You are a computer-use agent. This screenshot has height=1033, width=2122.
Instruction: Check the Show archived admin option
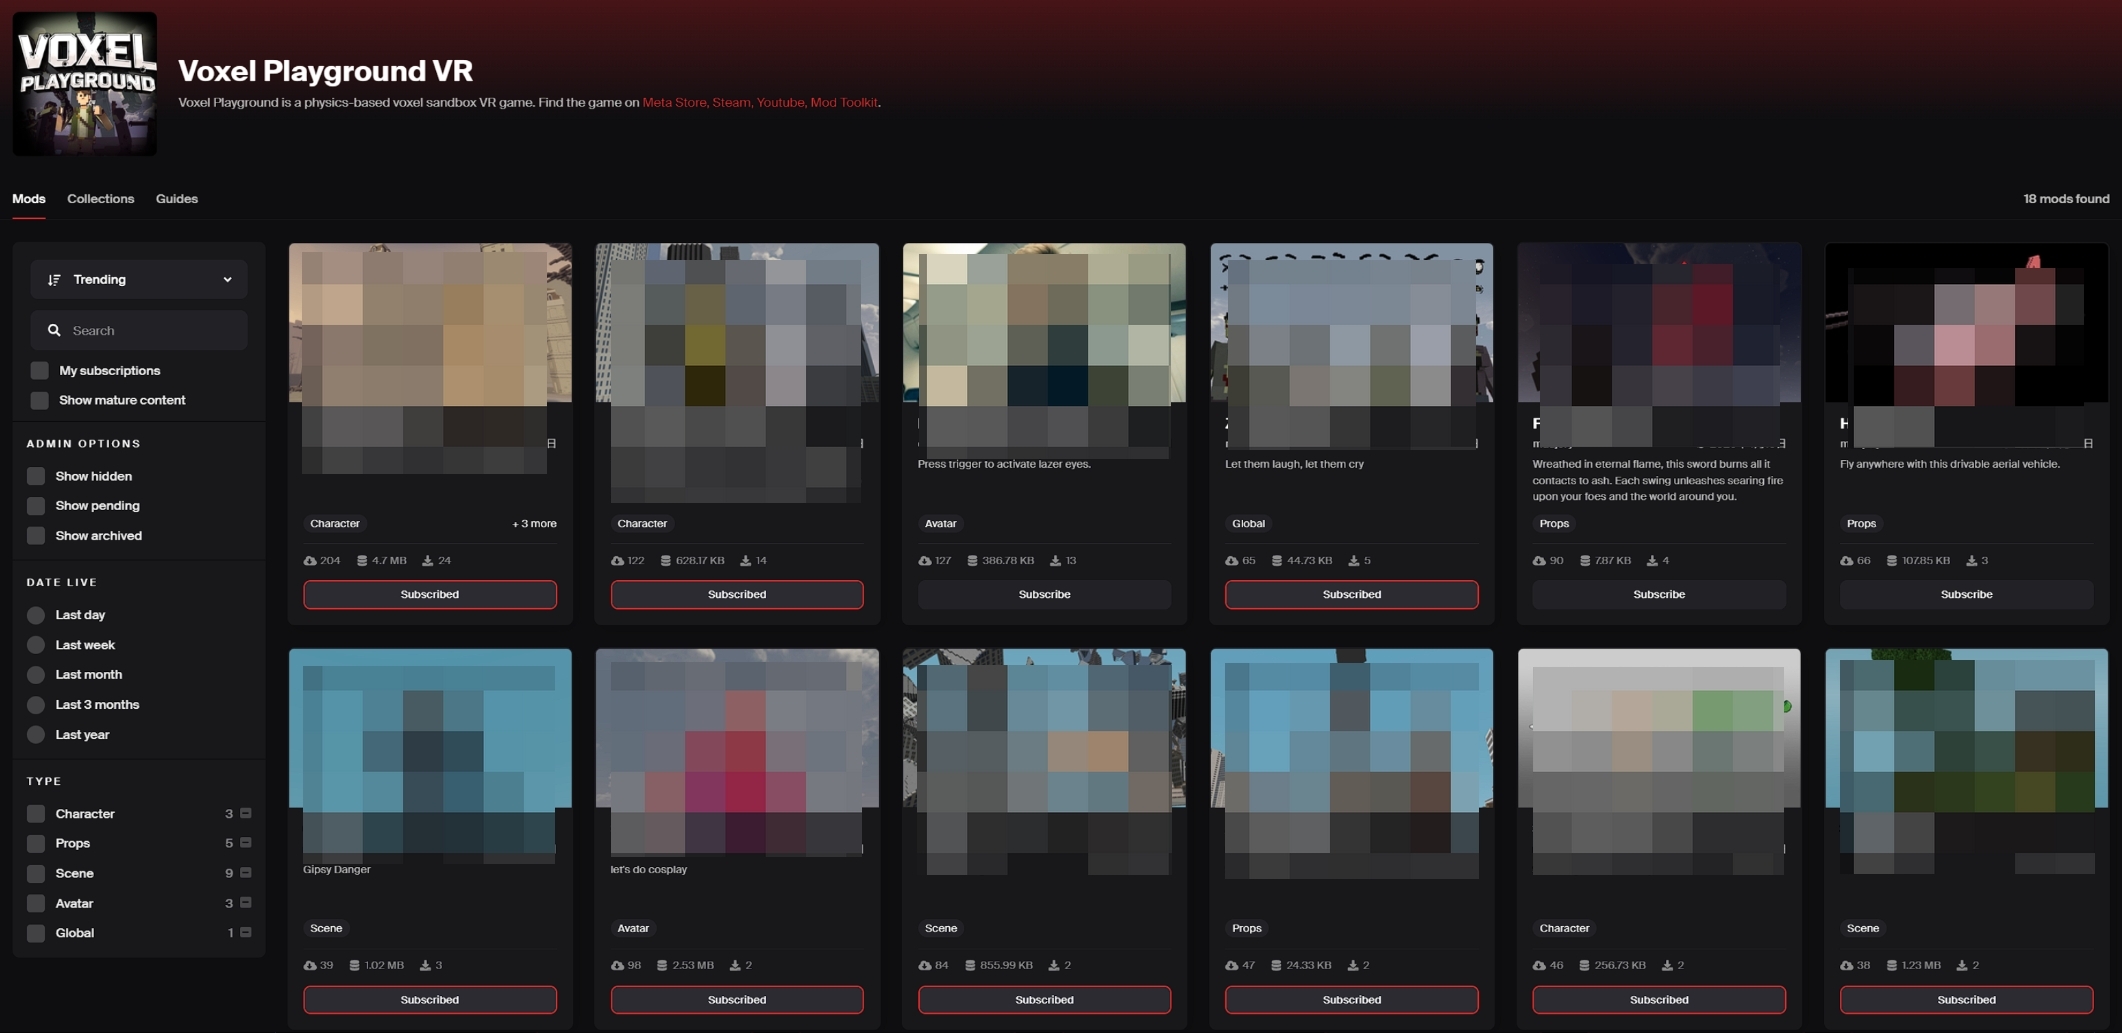pos(36,536)
